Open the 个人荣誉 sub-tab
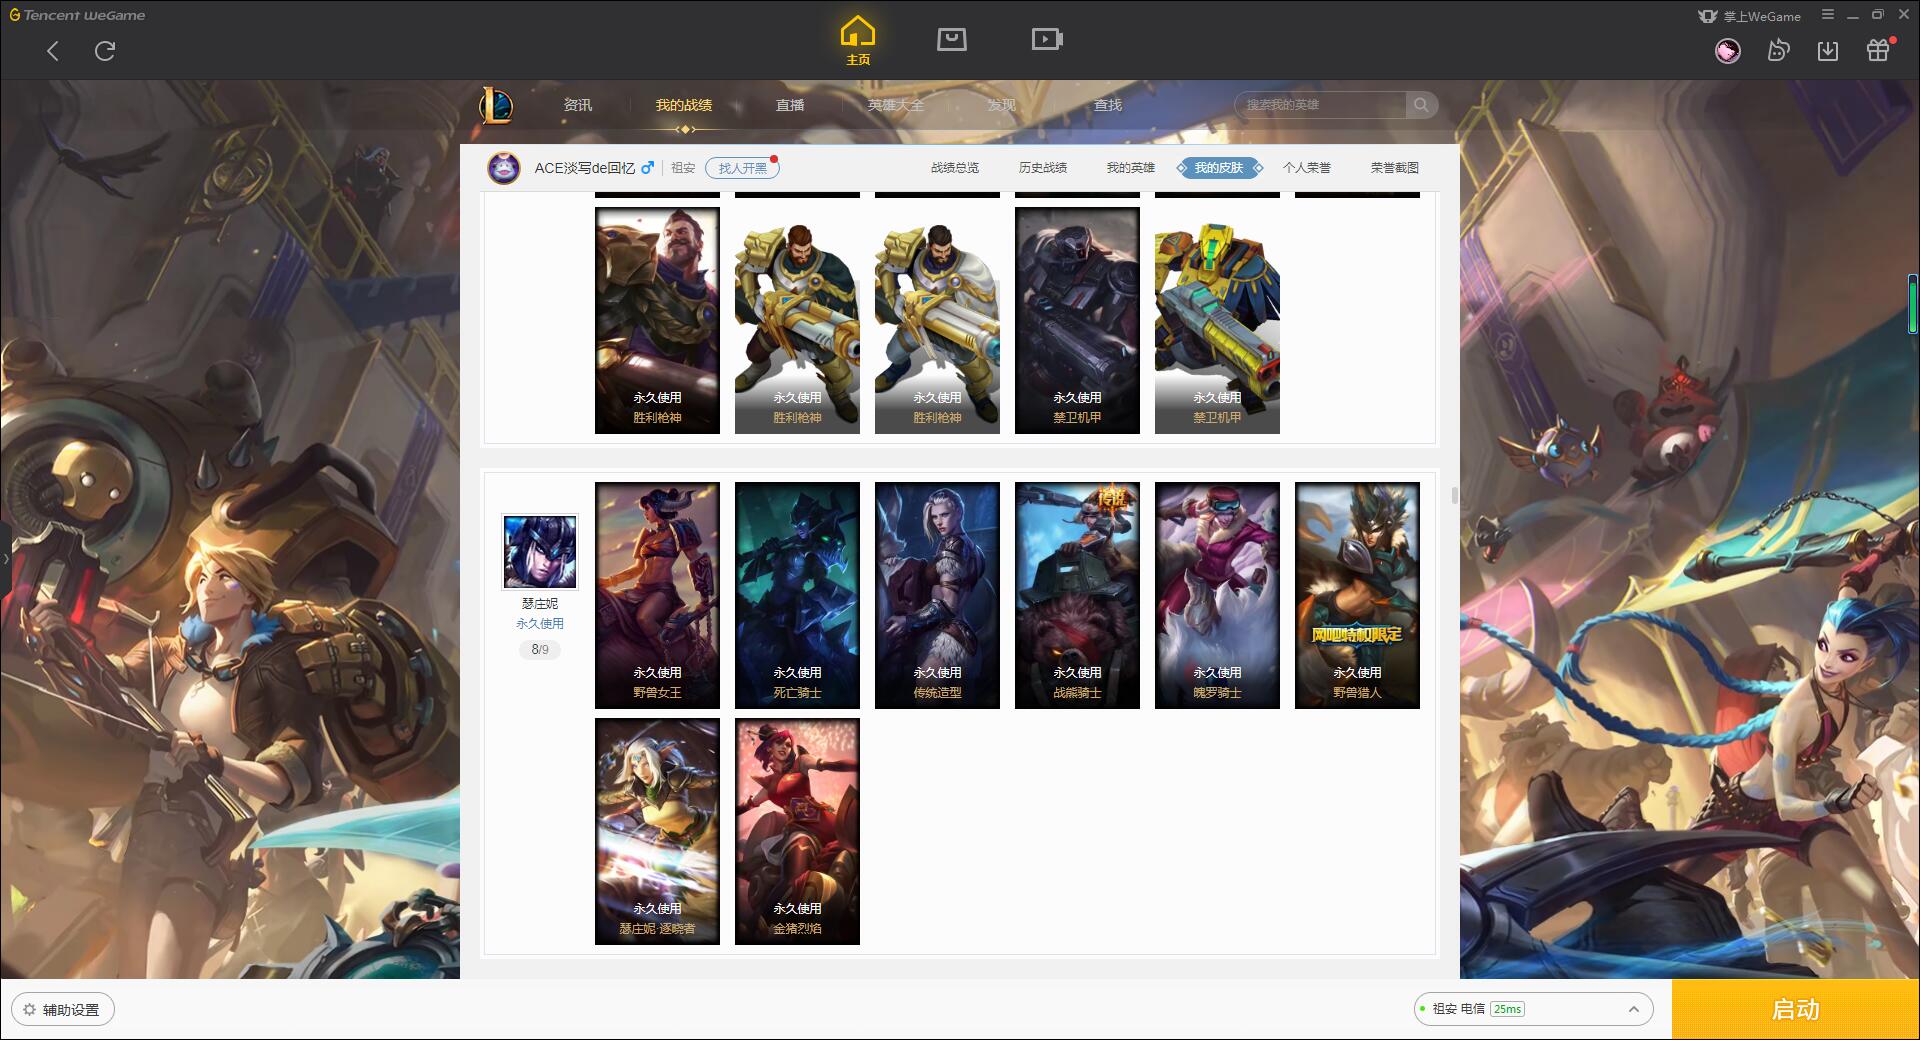This screenshot has width=1920, height=1040. pyautogui.click(x=1307, y=168)
